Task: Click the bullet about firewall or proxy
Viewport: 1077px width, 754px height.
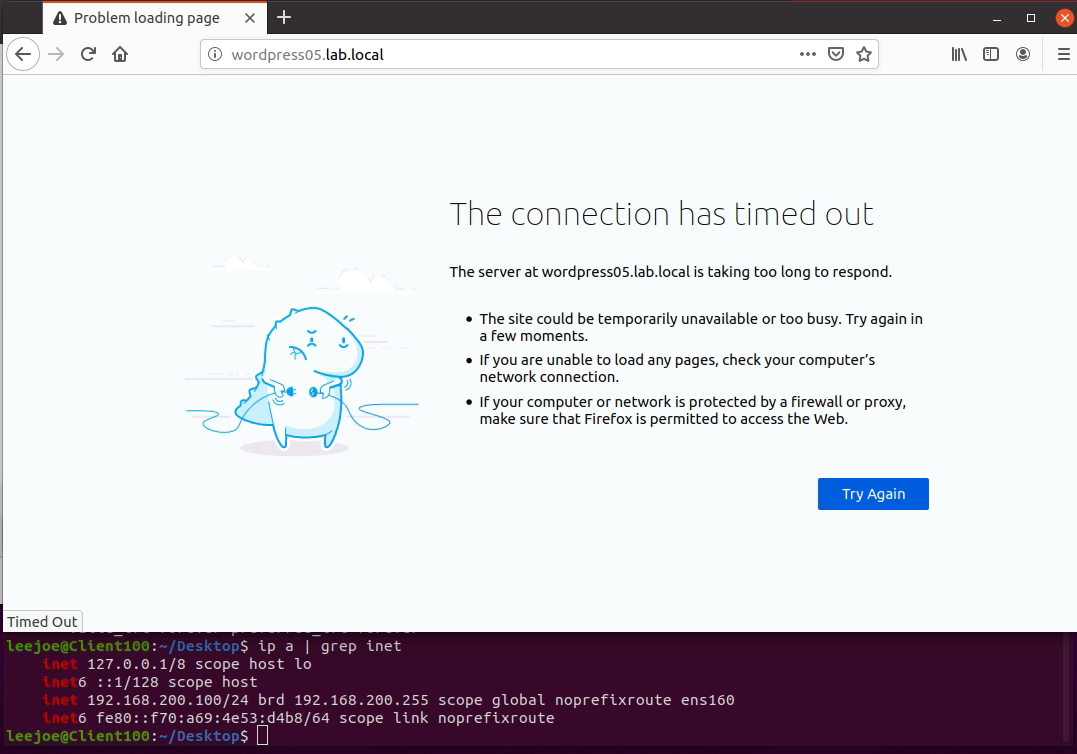Action: pos(692,410)
